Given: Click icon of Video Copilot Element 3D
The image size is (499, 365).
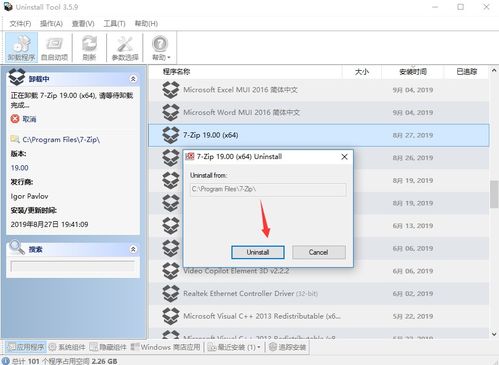Looking at the screenshot, I should tap(171, 271).
